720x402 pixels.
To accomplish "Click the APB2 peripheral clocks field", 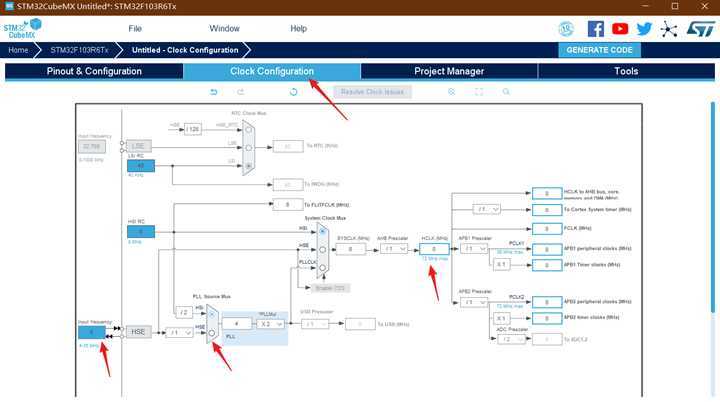I will point(547,302).
